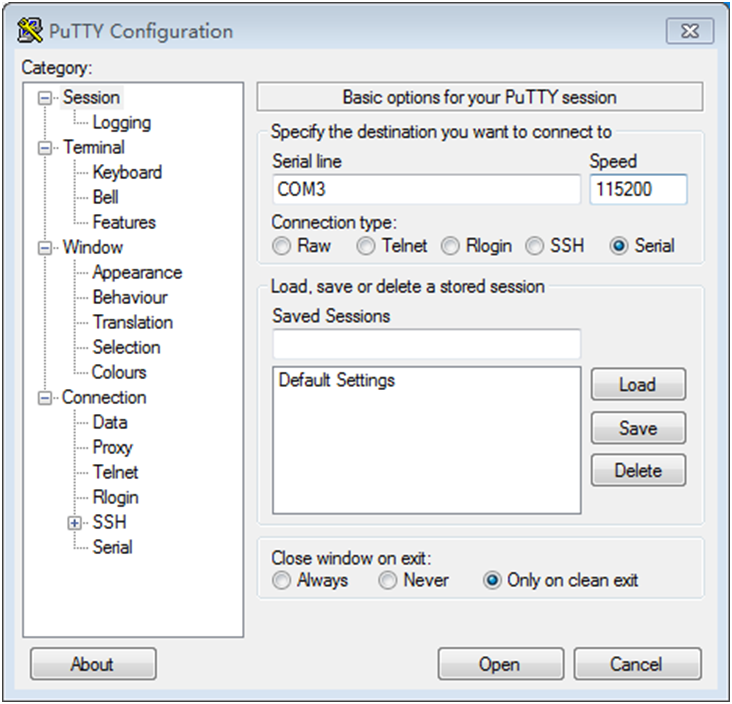This screenshot has width=732, height=704.
Task: Focus the Saved Sessions name field
Action: coord(426,344)
